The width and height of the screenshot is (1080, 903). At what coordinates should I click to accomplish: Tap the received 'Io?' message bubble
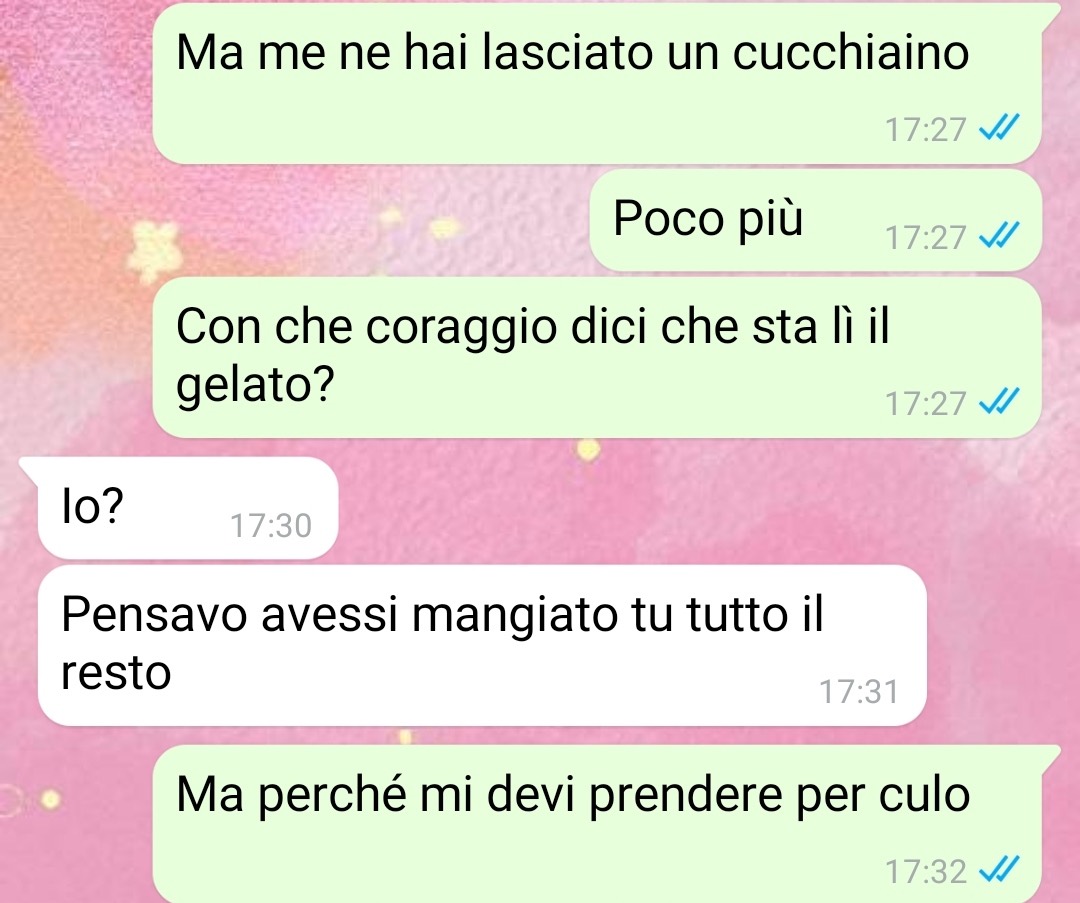tap(188, 508)
